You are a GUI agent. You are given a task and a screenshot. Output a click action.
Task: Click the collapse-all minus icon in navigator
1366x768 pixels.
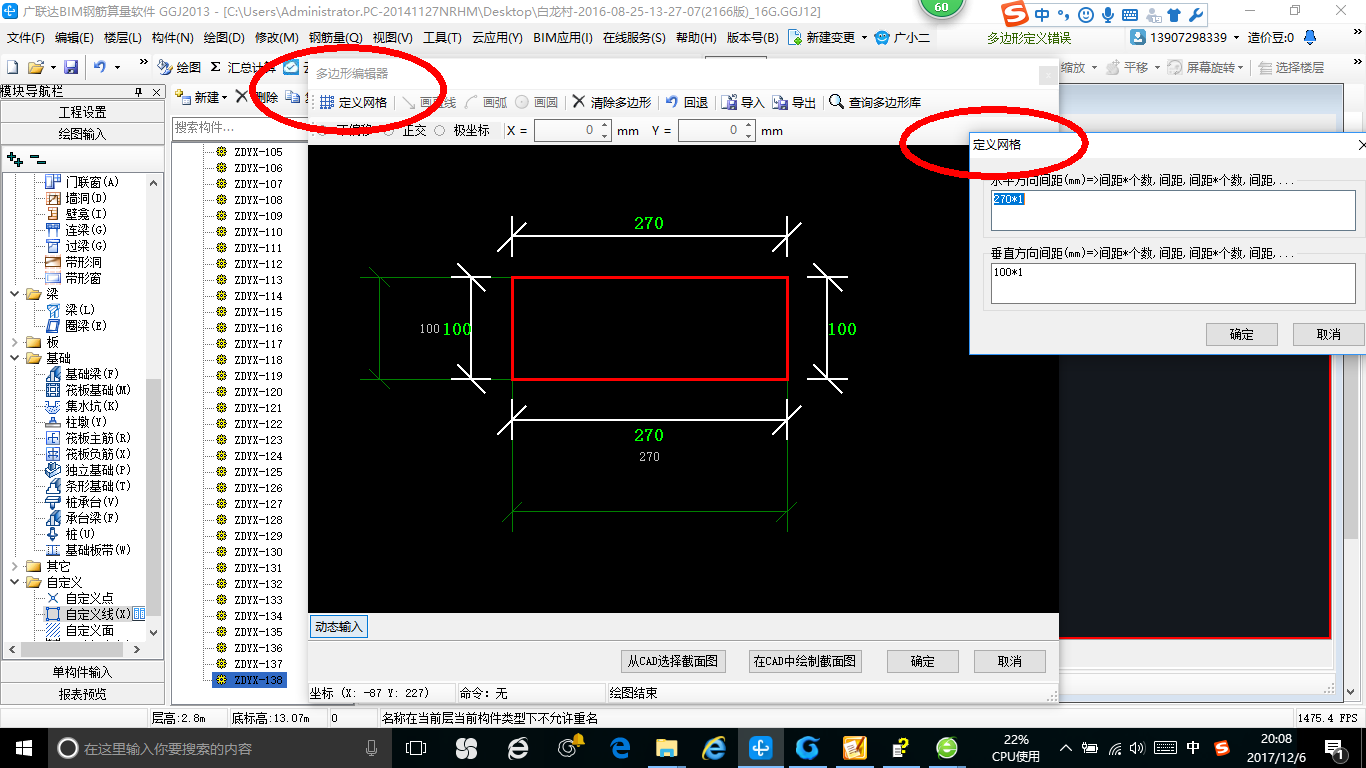click(36, 159)
